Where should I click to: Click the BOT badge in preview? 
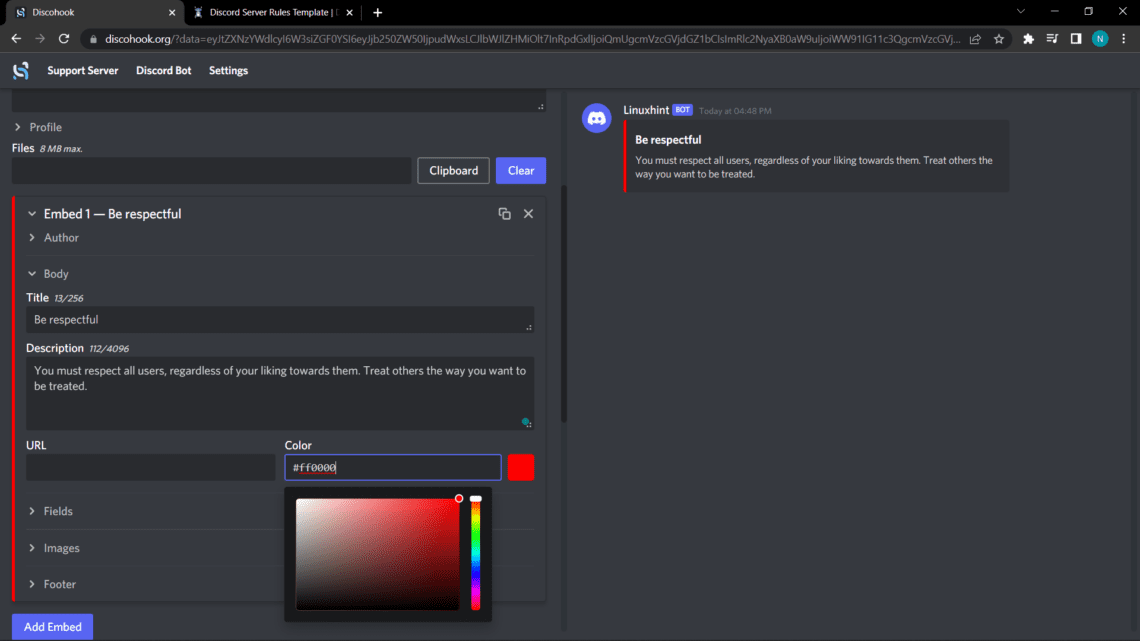pyautogui.click(x=682, y=110)
